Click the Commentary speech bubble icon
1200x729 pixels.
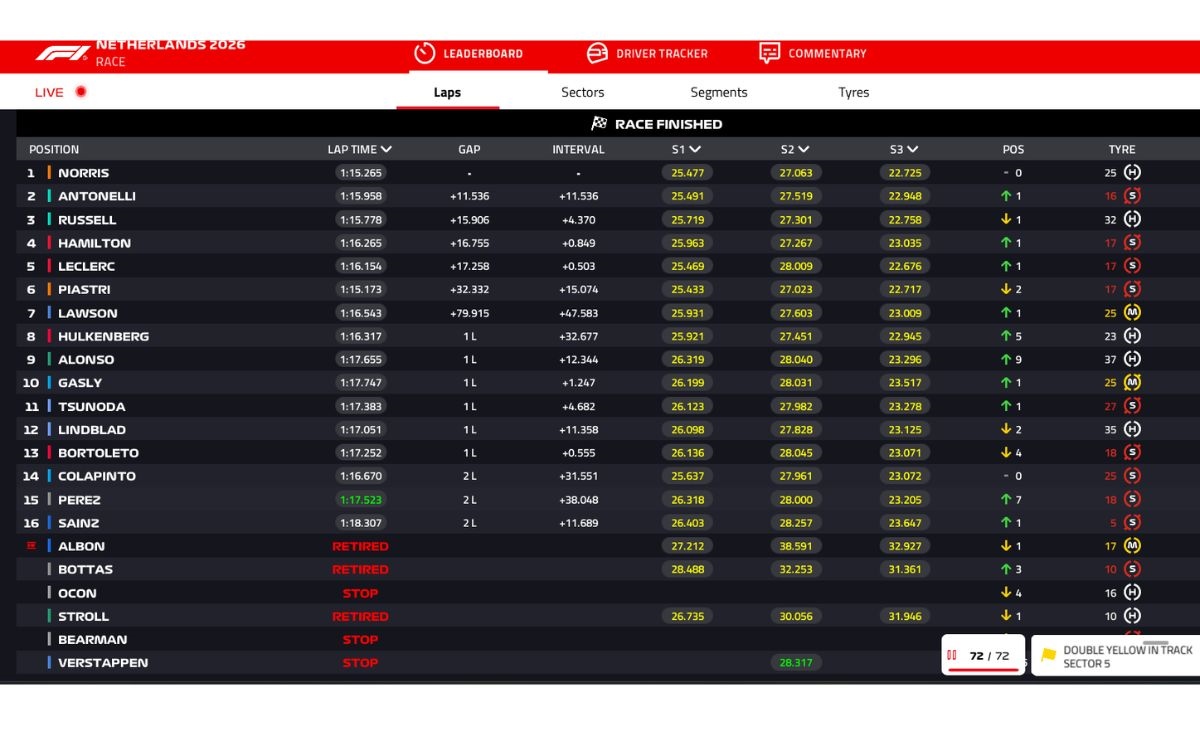(x=769, y=53)
